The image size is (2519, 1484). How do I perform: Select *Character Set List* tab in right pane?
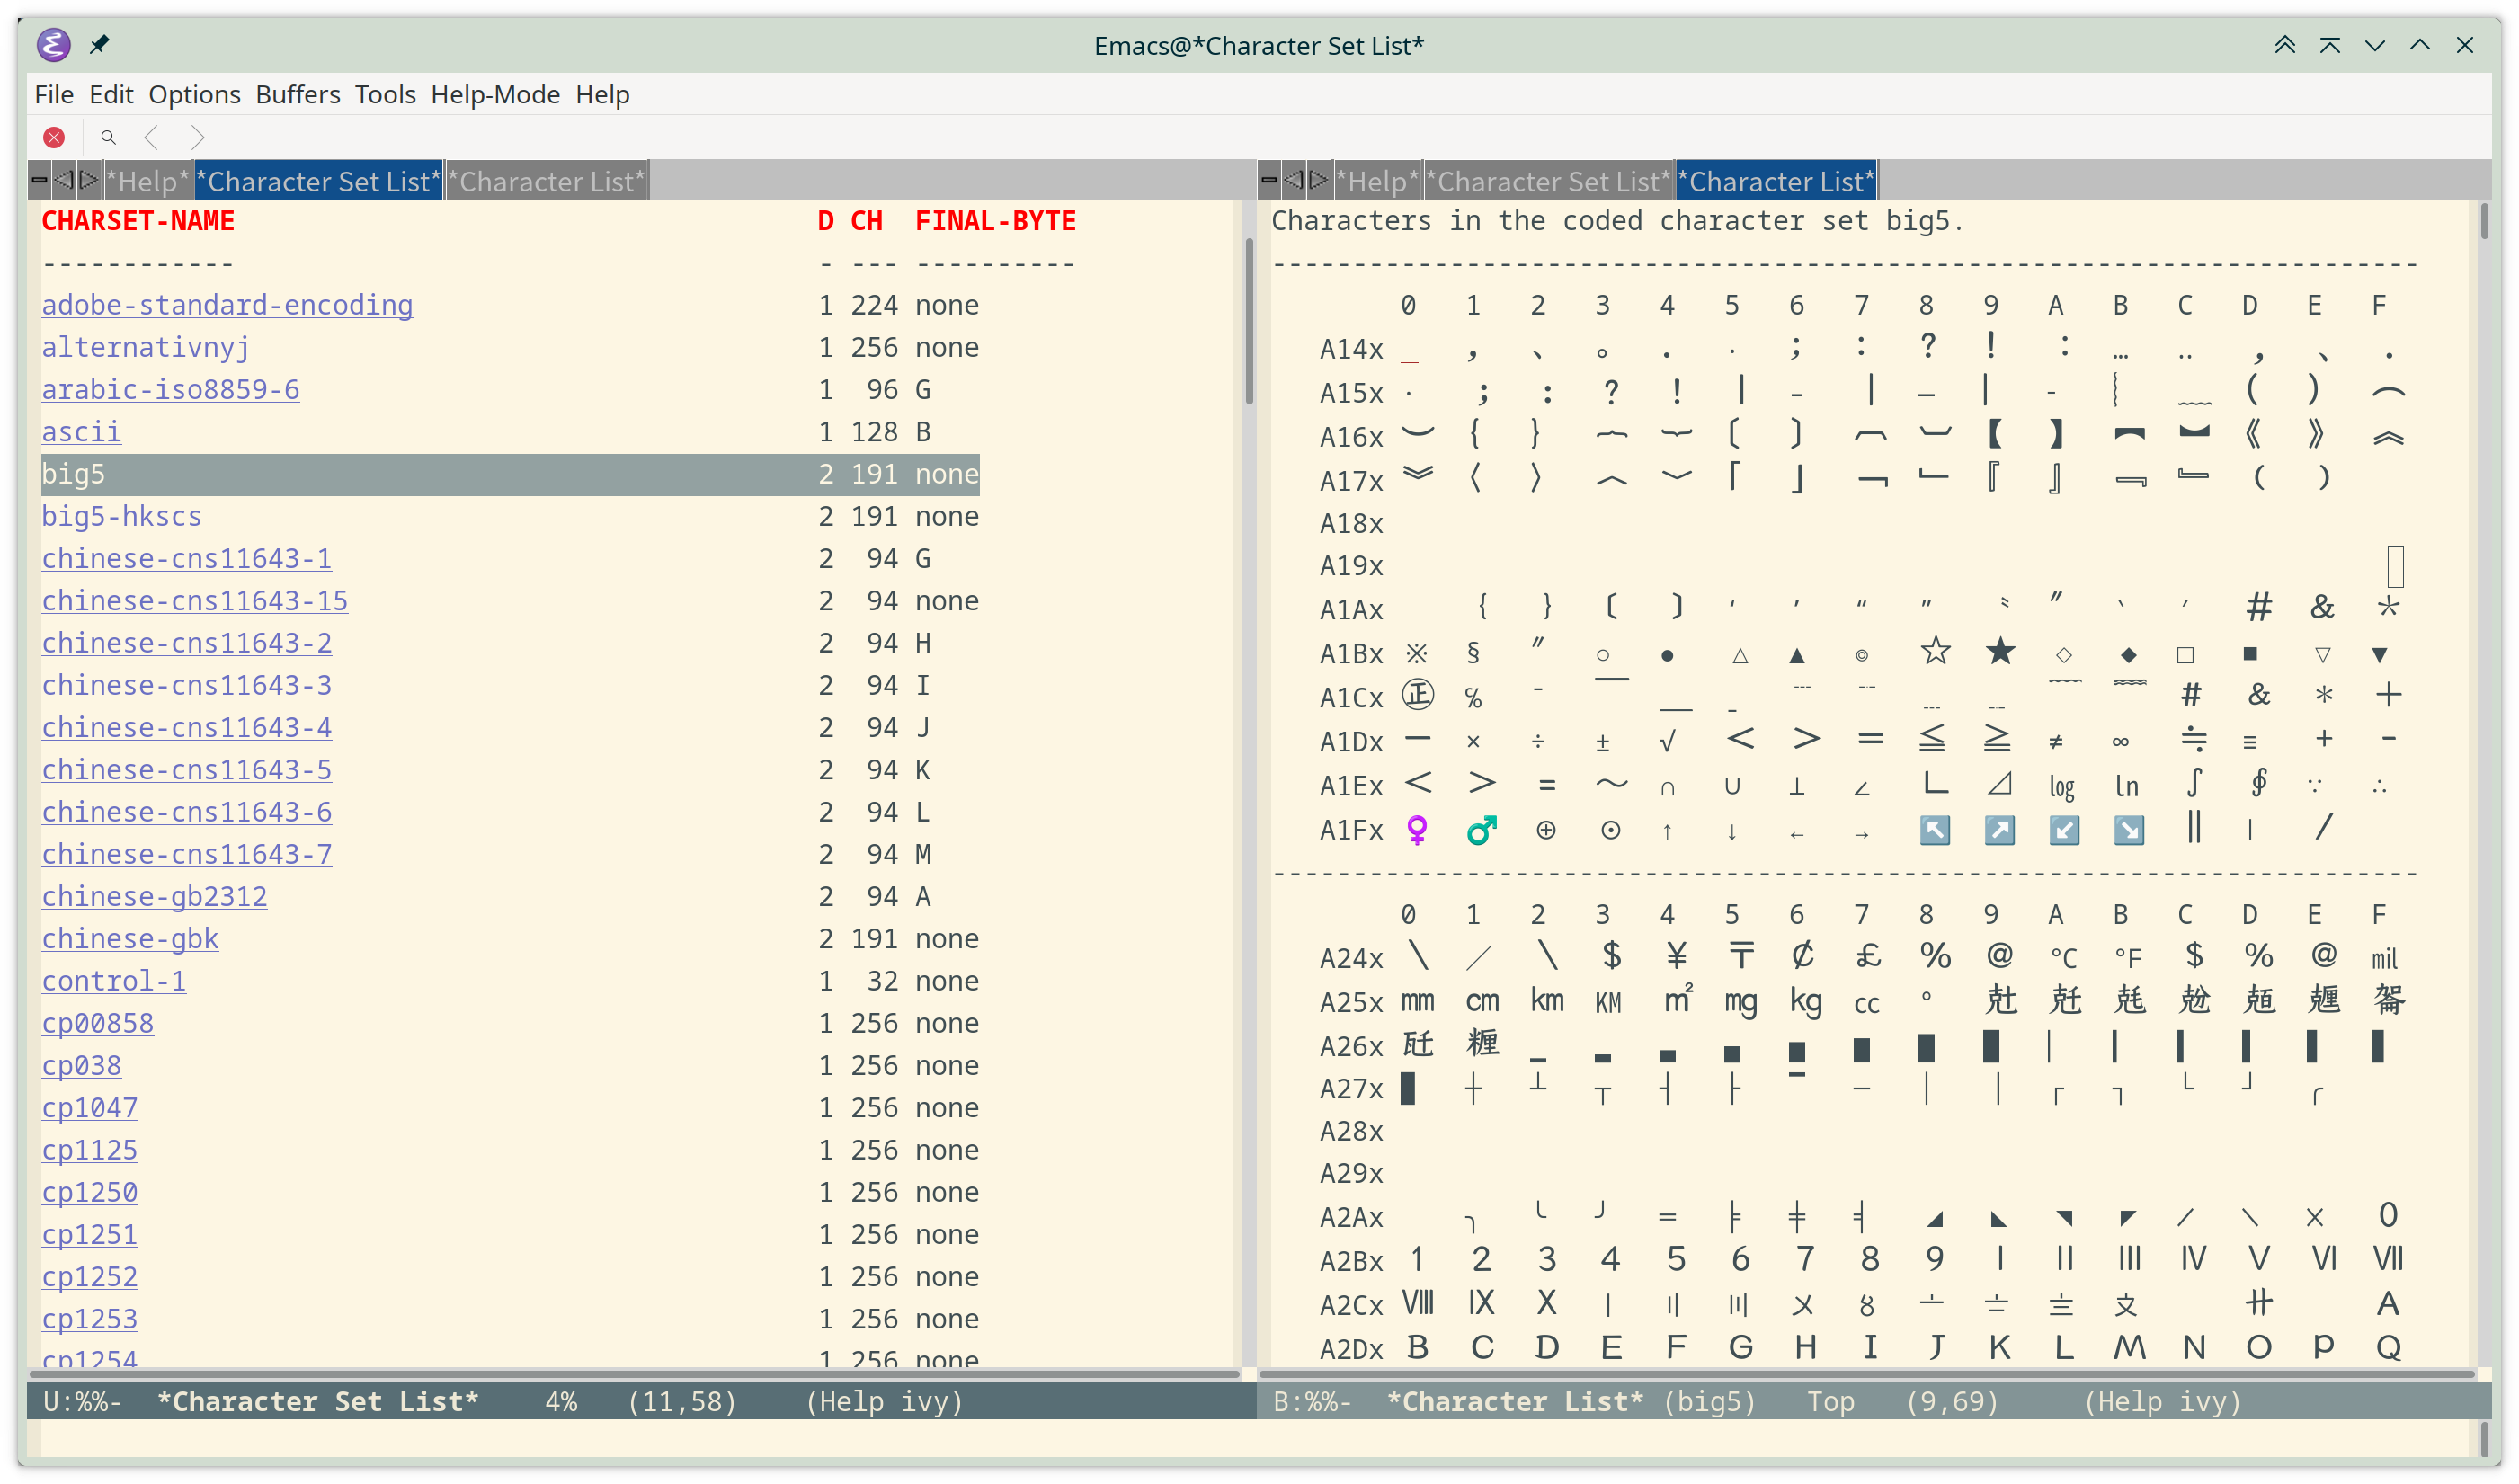click(1548, 181)
